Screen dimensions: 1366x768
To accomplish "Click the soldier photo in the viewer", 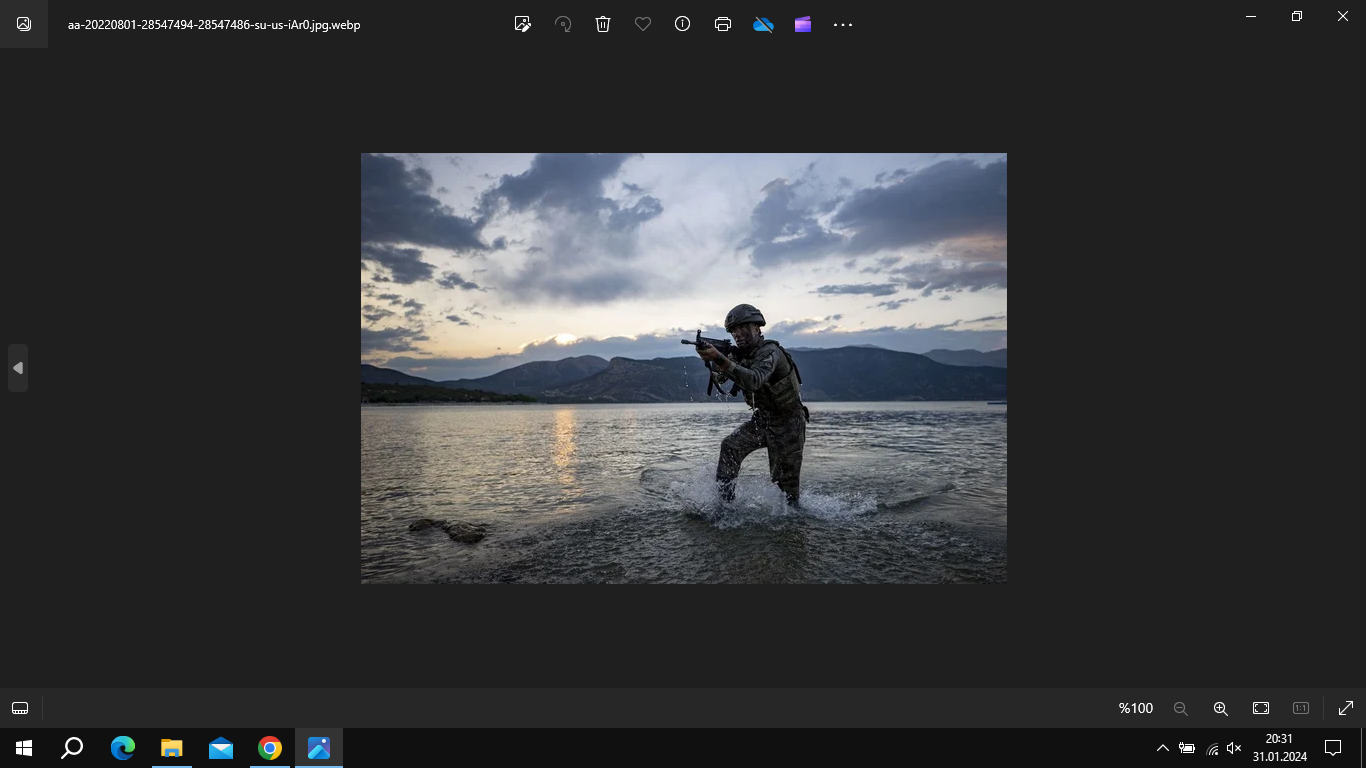I will point(684,368).
